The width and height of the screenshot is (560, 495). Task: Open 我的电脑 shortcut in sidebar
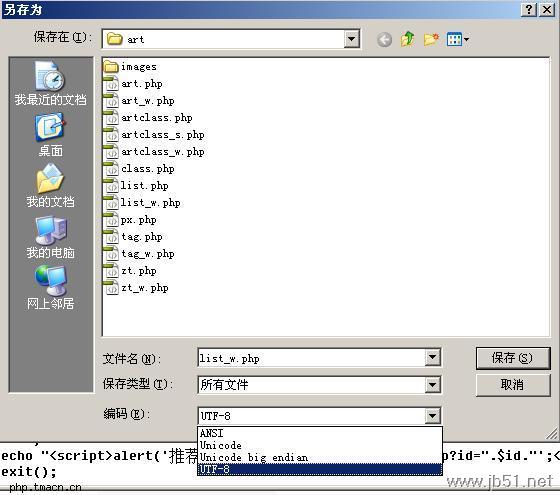[x=50, y=237]
